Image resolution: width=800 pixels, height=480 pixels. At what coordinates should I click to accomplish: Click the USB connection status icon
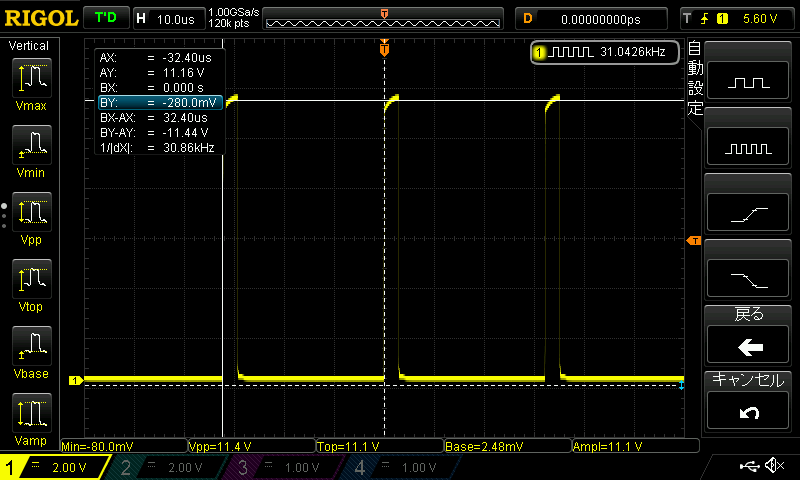pyautogui.click(x=749, y=465)
